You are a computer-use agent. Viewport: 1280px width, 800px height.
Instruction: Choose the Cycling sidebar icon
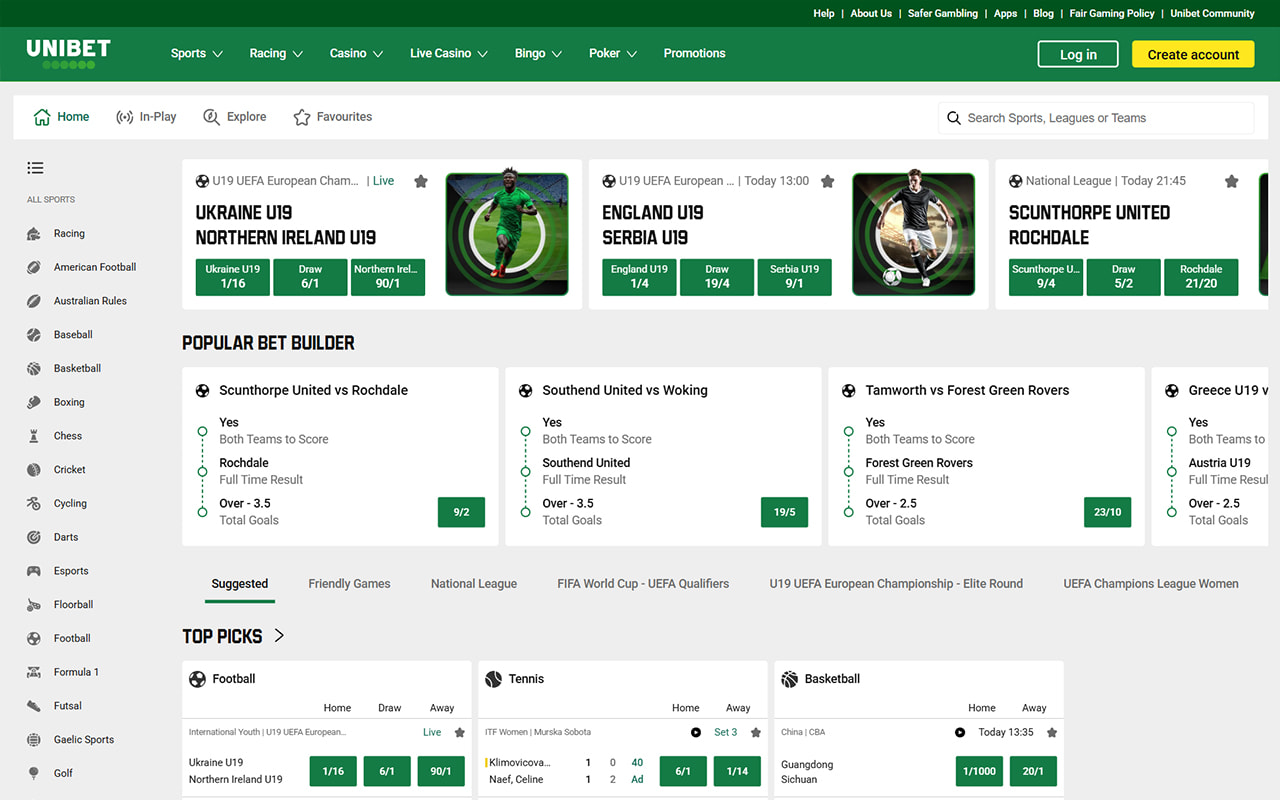tap(34, 504)
